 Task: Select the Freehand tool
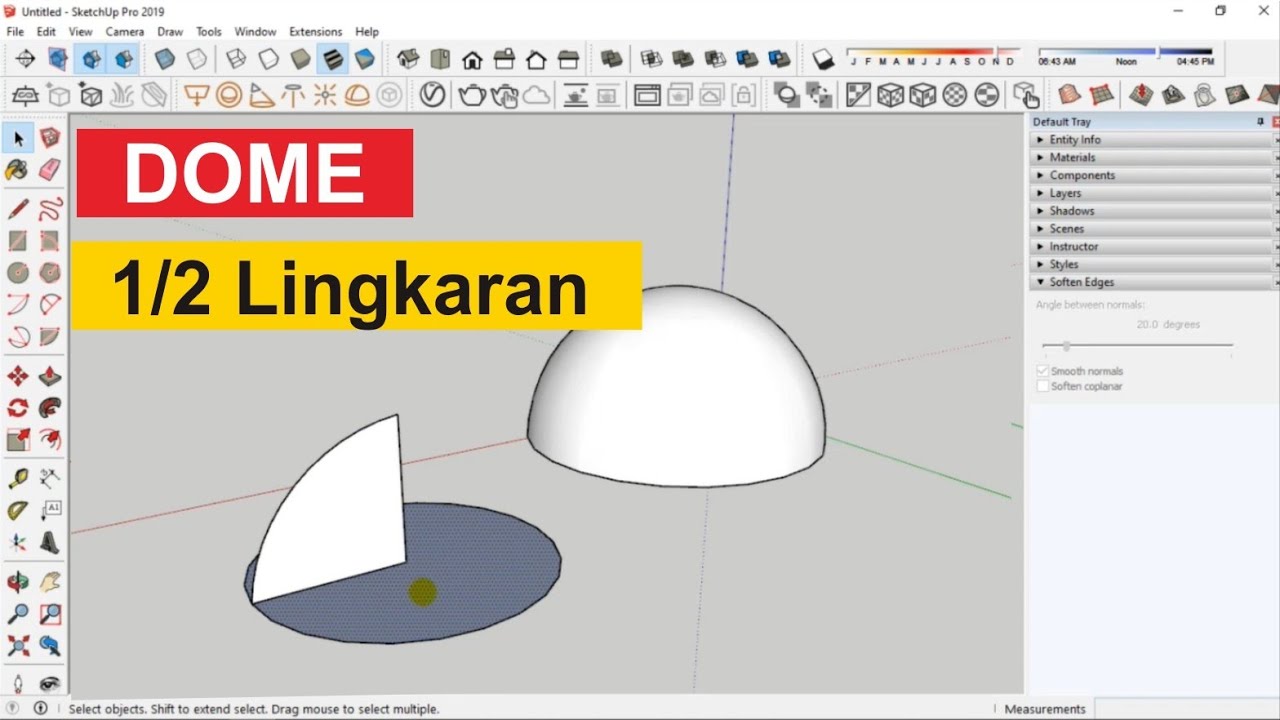coord(50,209)
